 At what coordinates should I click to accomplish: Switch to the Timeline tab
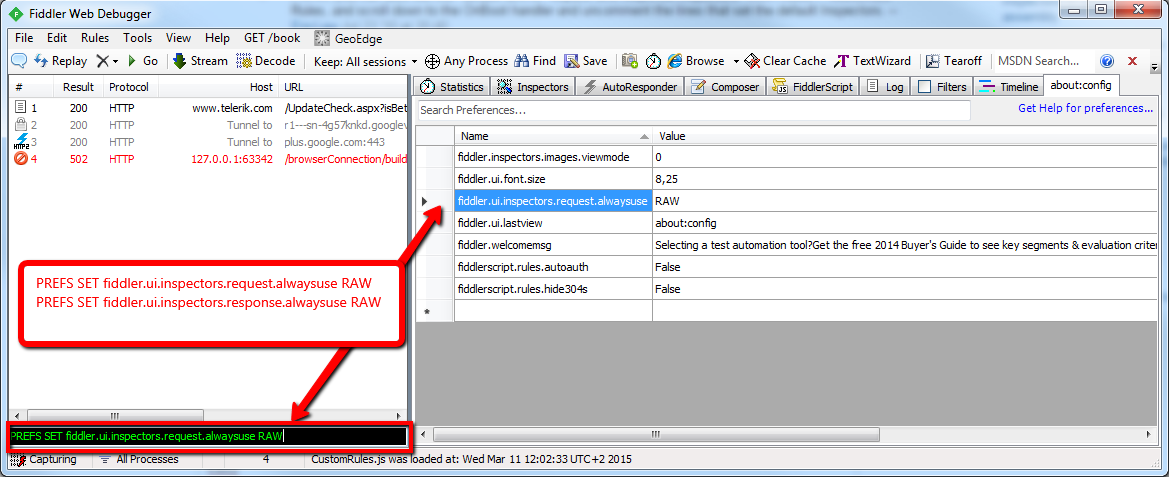point(1009,86)
